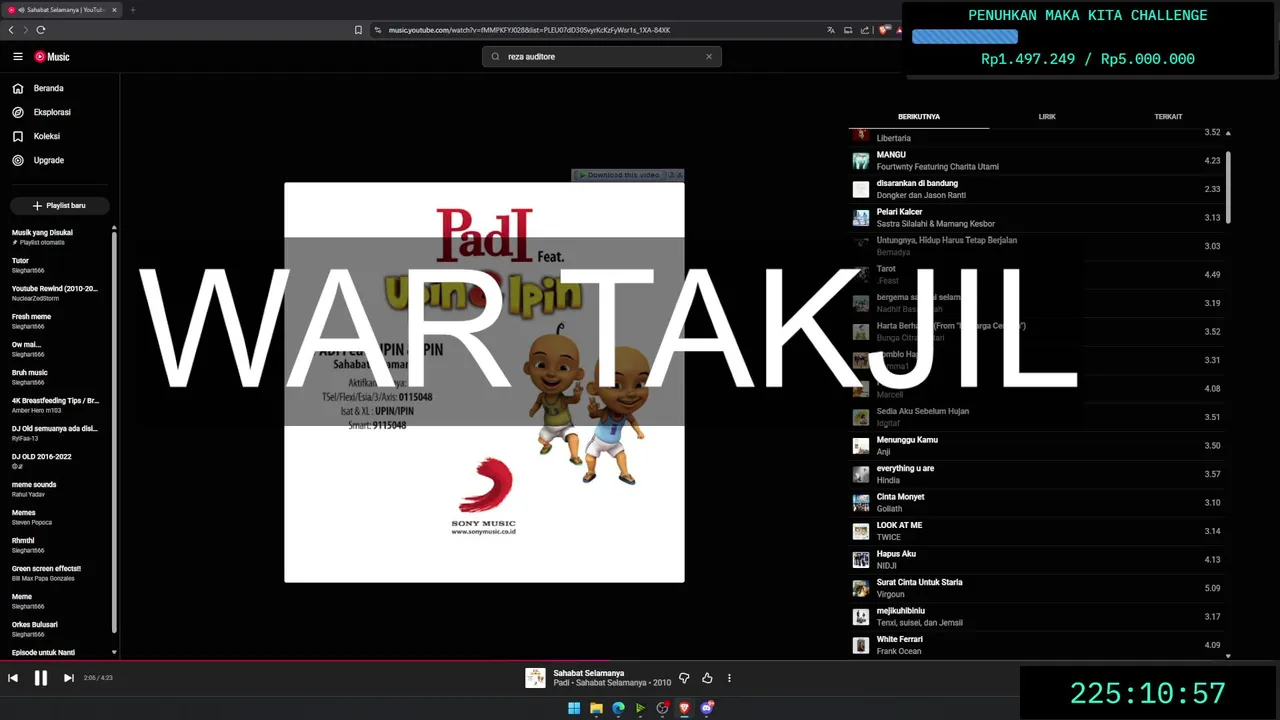Open the Koleksi library
This screenshot has height=720, width=1280.
point(47,136)
